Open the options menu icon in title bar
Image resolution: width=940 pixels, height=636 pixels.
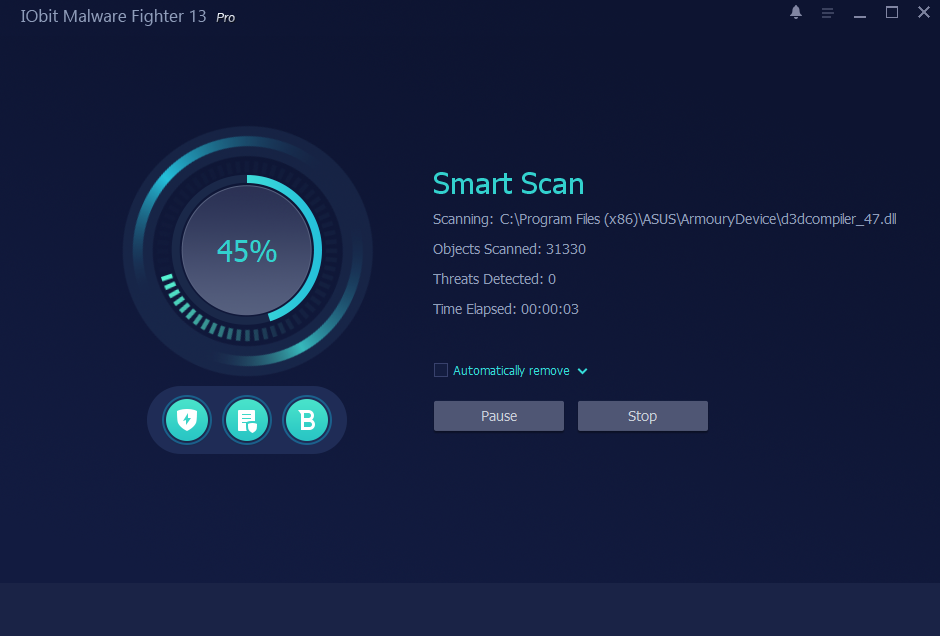[827, 13]
